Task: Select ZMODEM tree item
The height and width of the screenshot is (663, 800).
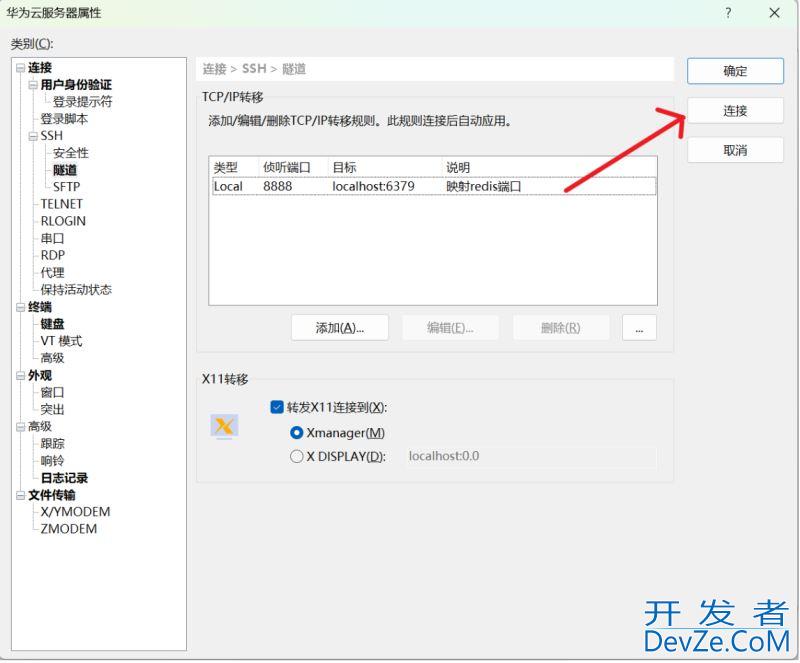Action: point(69,529)
